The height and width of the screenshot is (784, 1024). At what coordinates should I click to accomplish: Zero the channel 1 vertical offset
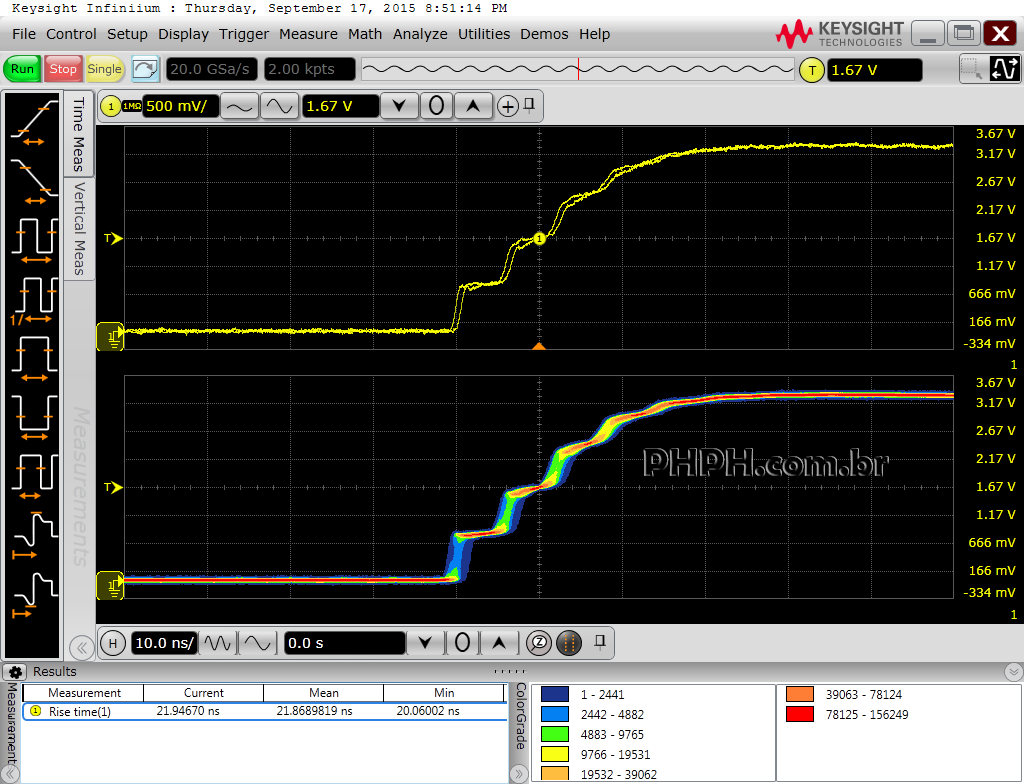tap(436, 106)
